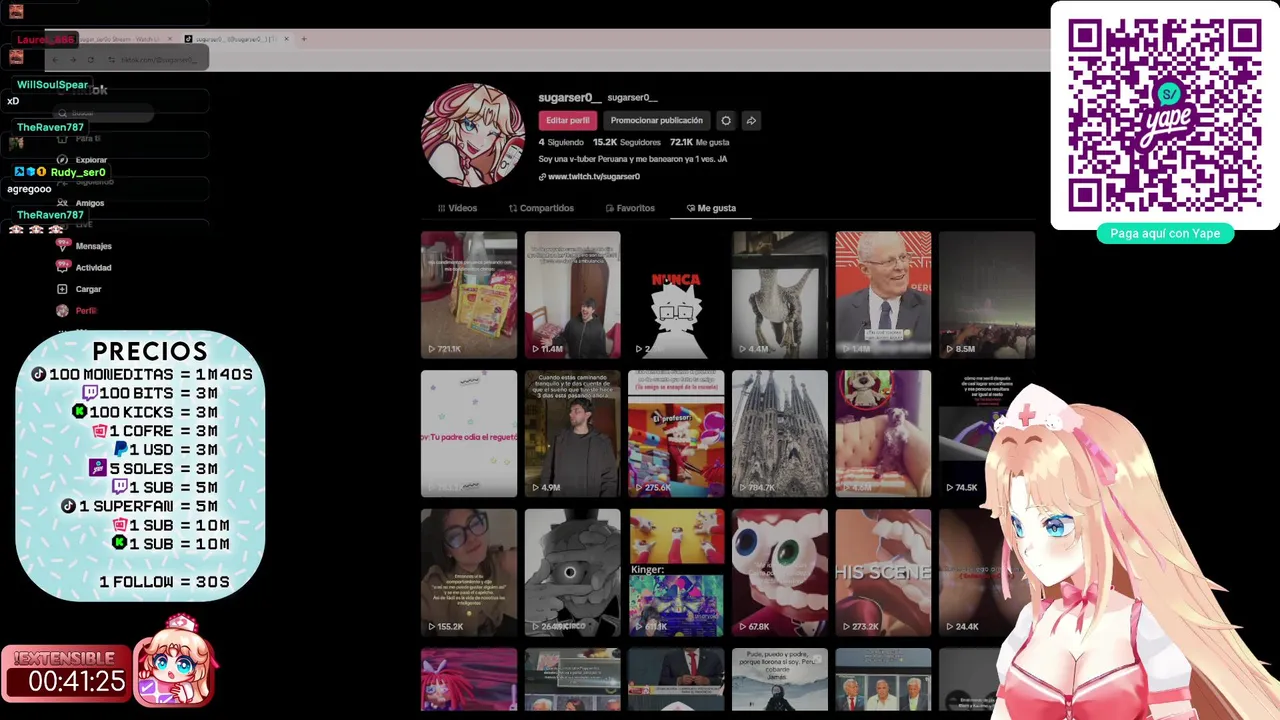This screenshot has height=720, width=1280.
Task: Open the video with 721.1K views
Action: (469, 295)
